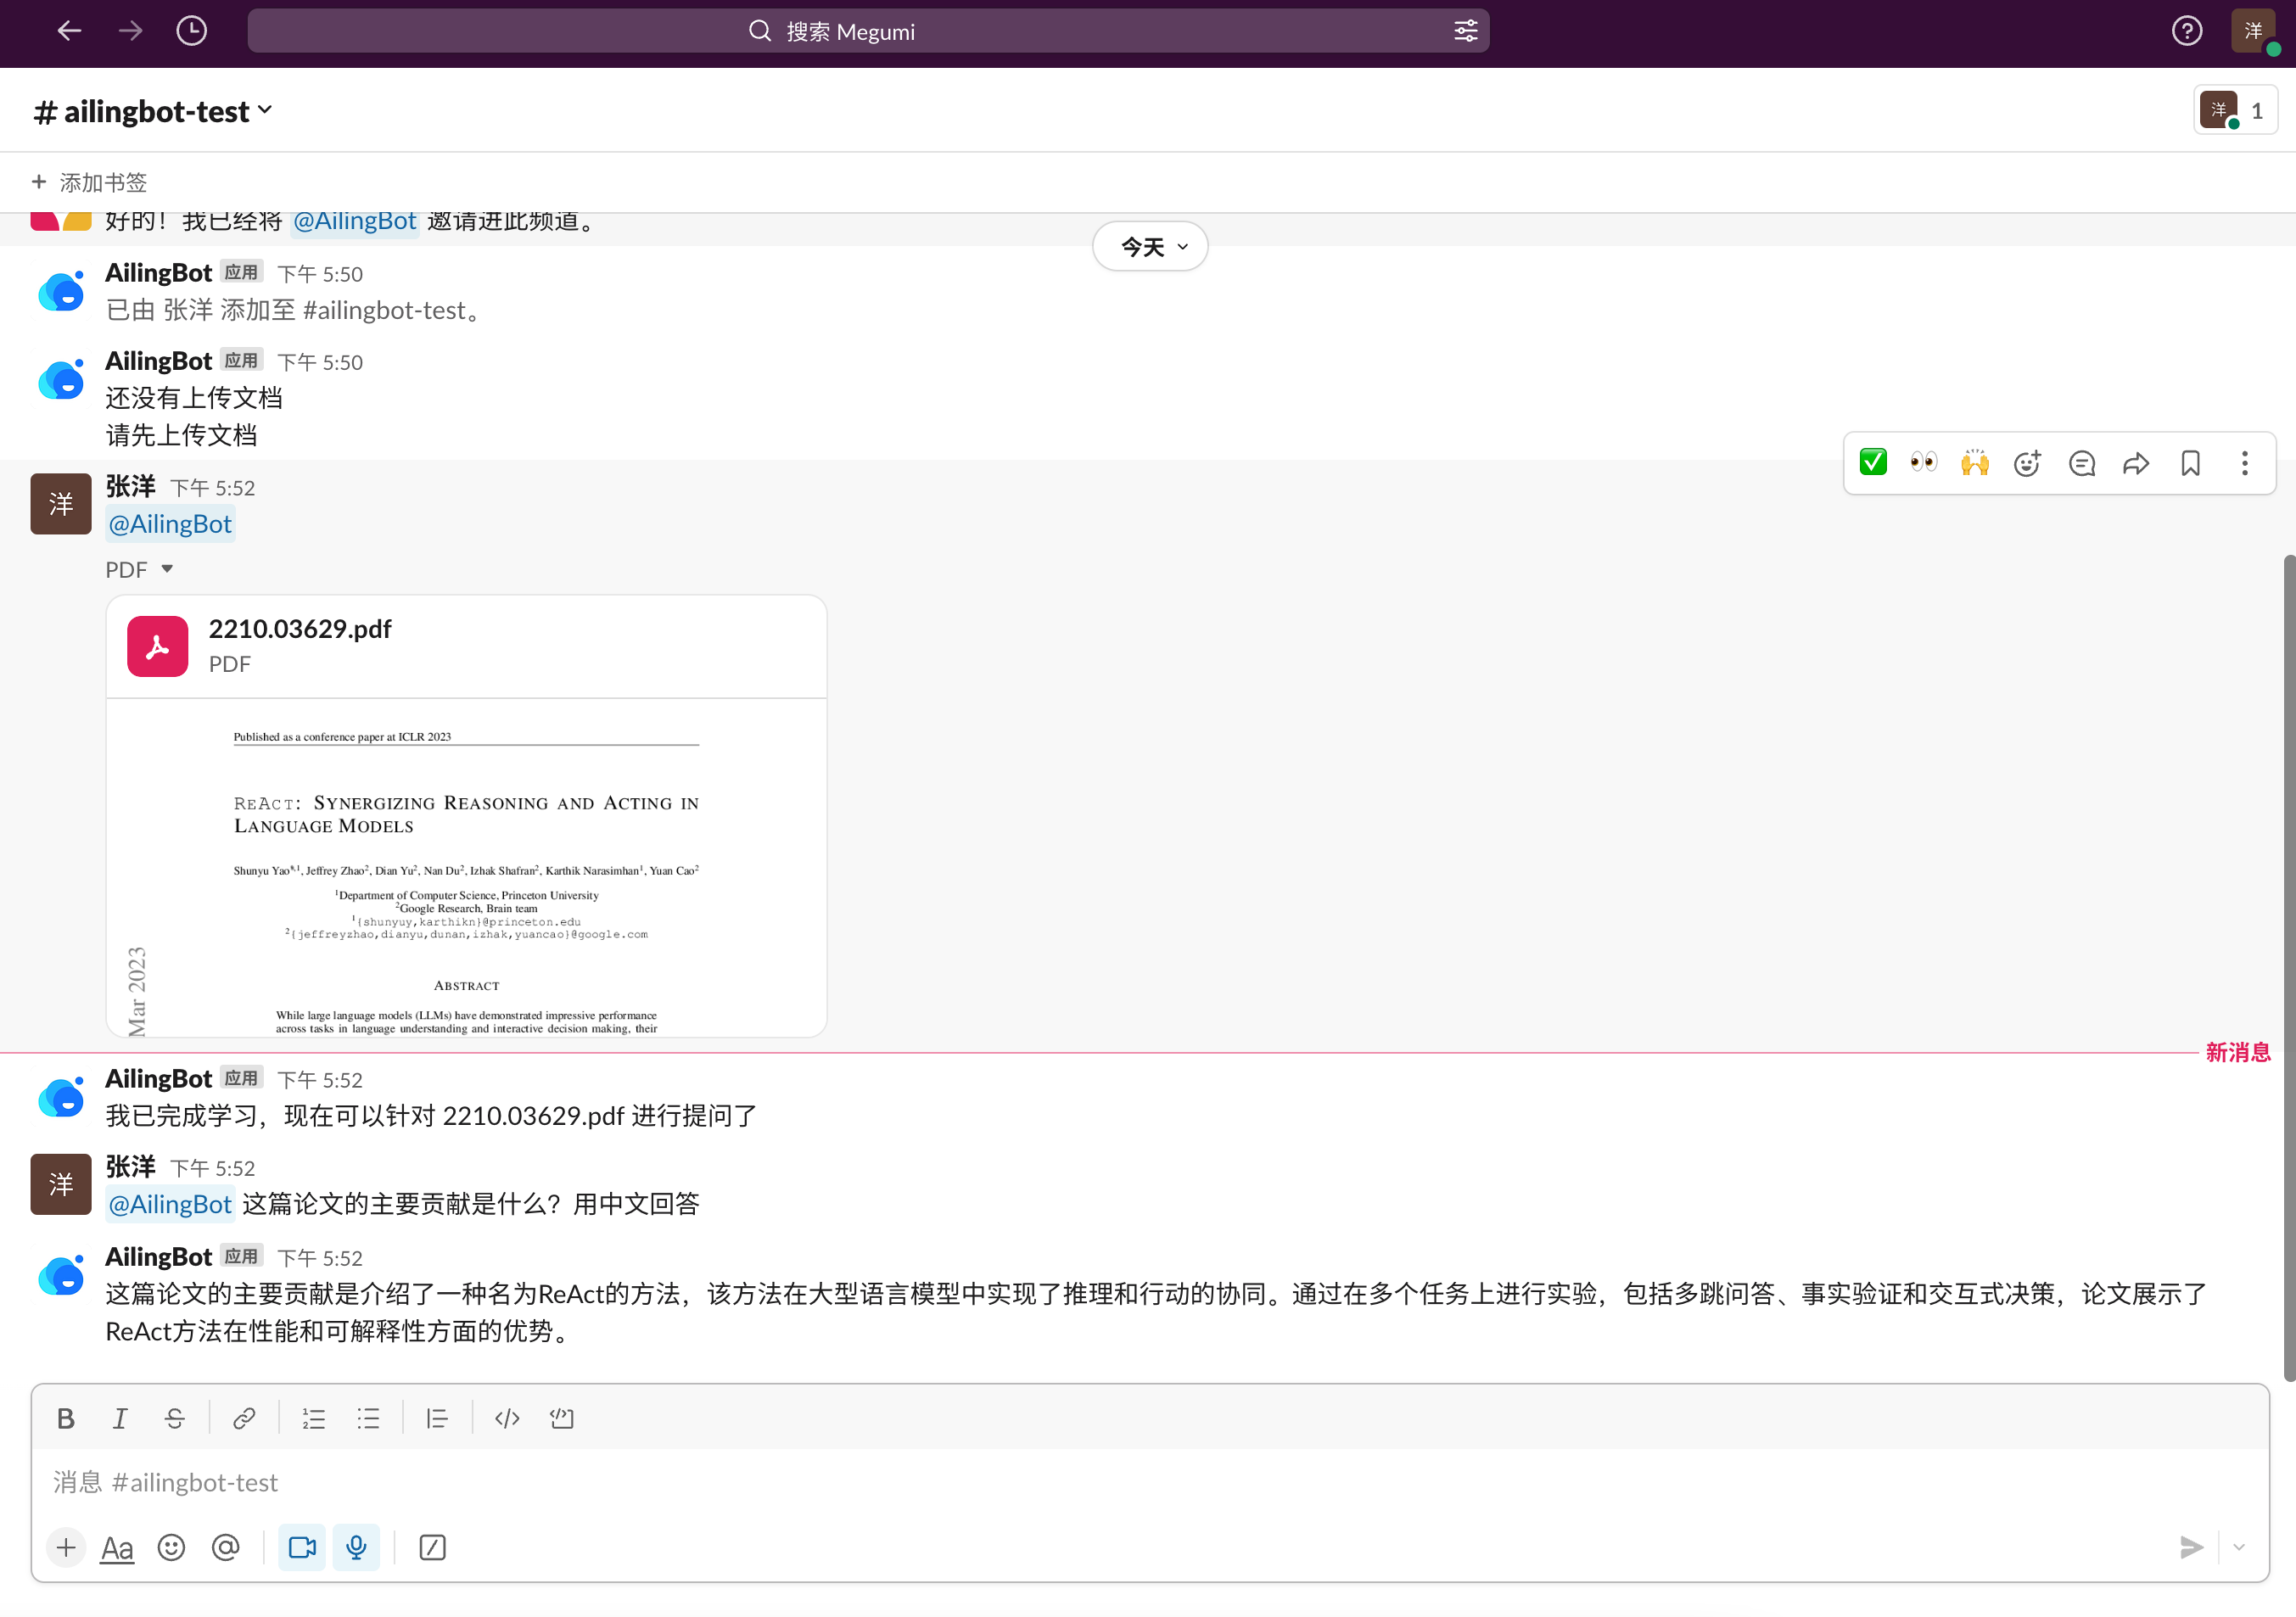Screen dimensions: 2296x1617
Task: Click the @AilingBot mention link
Action: point(170,523)
